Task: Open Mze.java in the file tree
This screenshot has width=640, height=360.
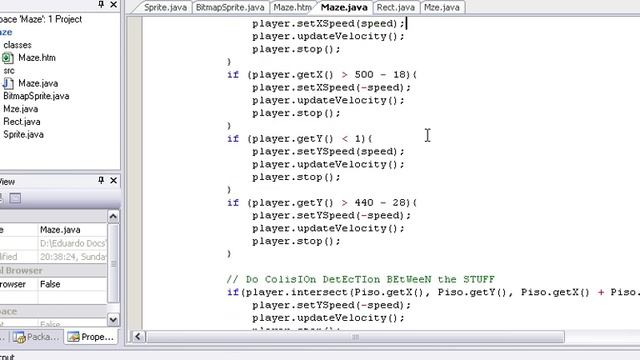Action: [x=20, y=109]
